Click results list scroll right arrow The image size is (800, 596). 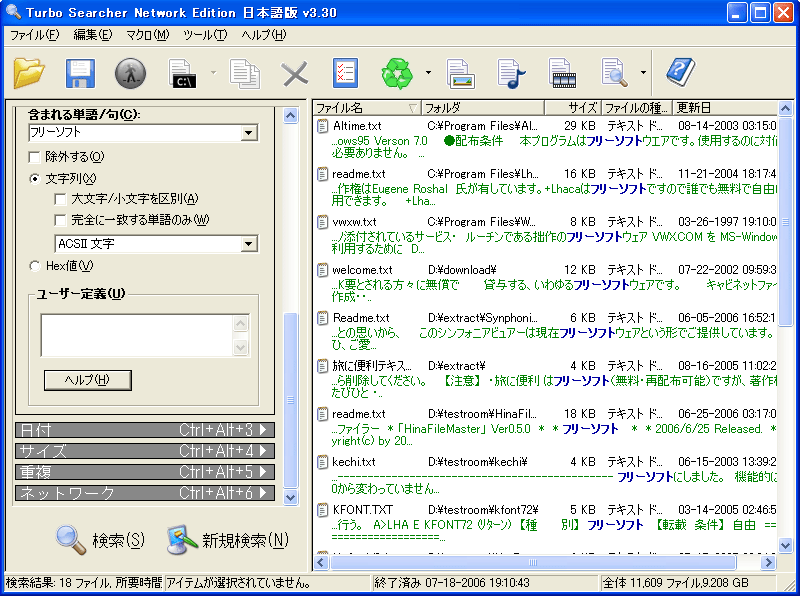(768, 563)
